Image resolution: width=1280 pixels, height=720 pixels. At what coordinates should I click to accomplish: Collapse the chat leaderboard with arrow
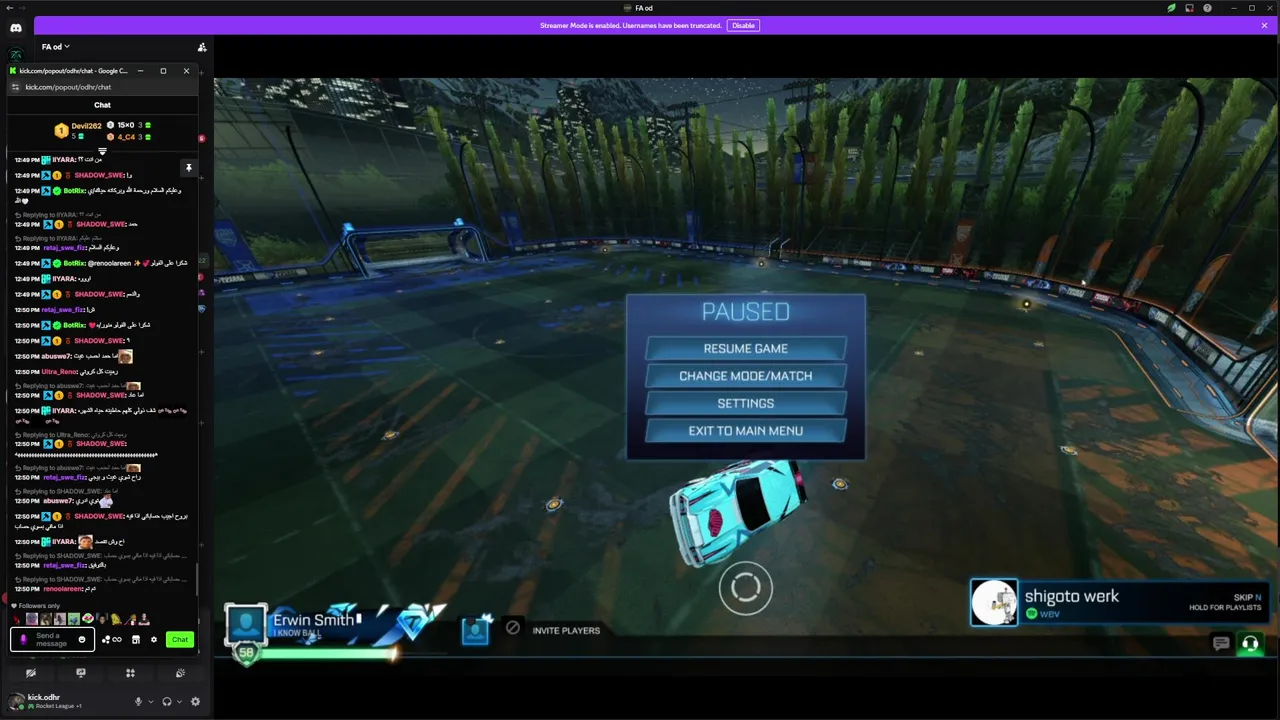pos(102,151)
